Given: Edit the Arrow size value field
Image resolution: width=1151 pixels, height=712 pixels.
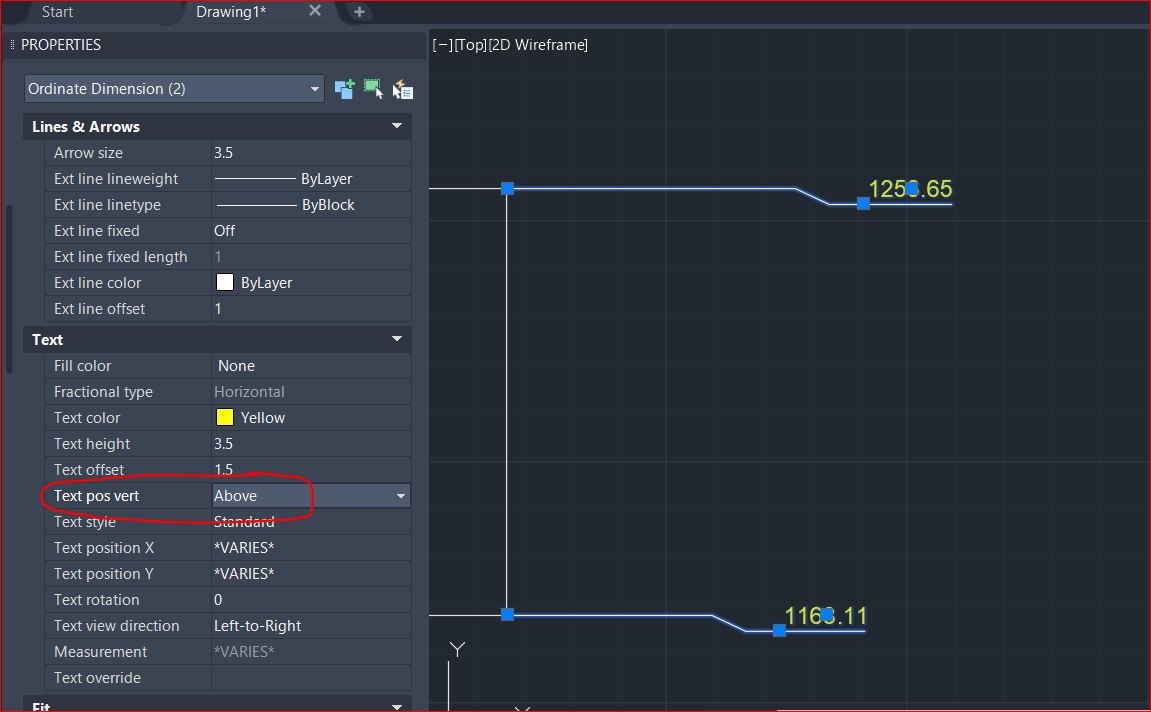Looking at the screenshot, I should pyautogui.click(x=310, y=152).
